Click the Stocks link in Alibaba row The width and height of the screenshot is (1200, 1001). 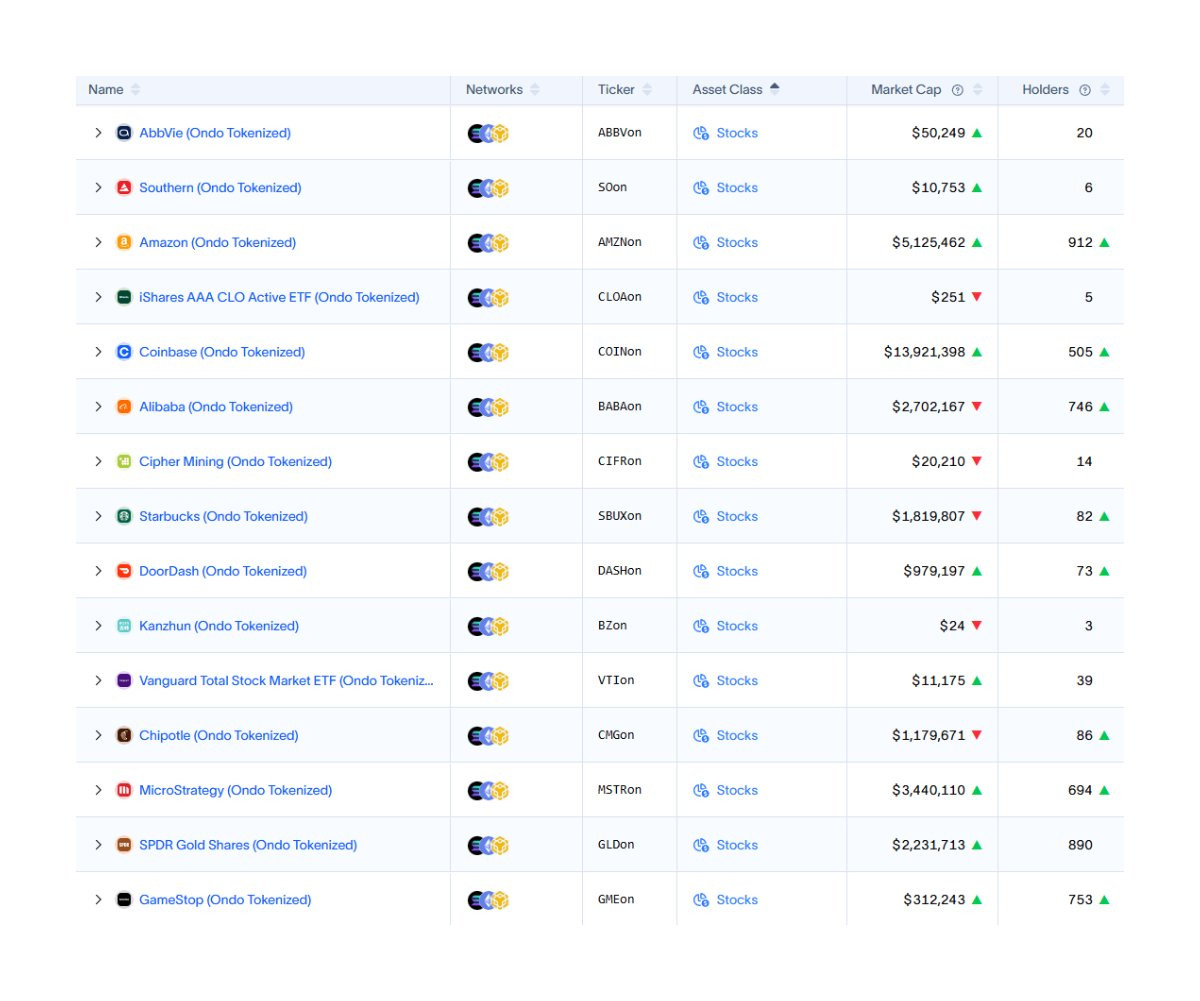tap(737, 407)
